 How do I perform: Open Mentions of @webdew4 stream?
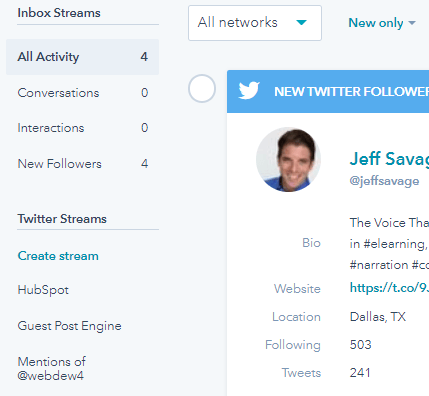click(52, 369)
